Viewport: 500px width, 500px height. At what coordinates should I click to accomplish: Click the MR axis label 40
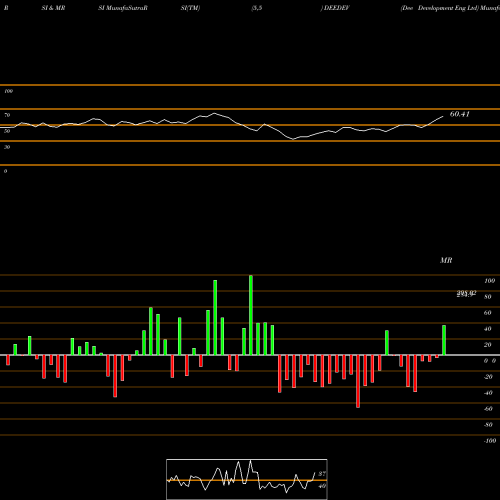coord(488,329)
